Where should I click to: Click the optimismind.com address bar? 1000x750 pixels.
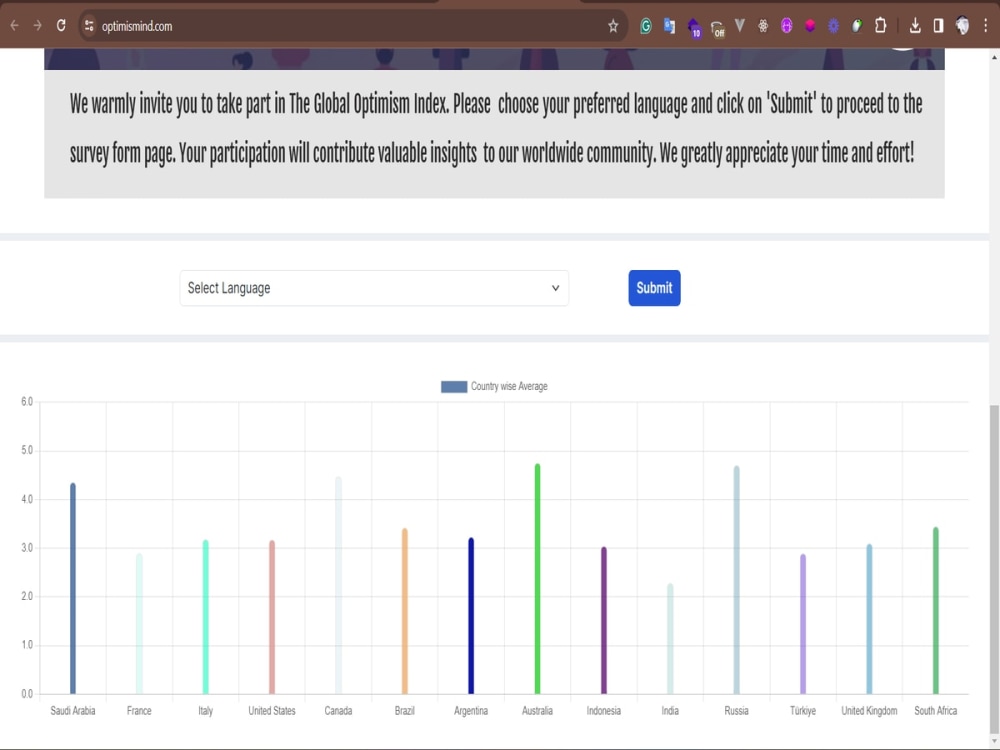point(351,26)
